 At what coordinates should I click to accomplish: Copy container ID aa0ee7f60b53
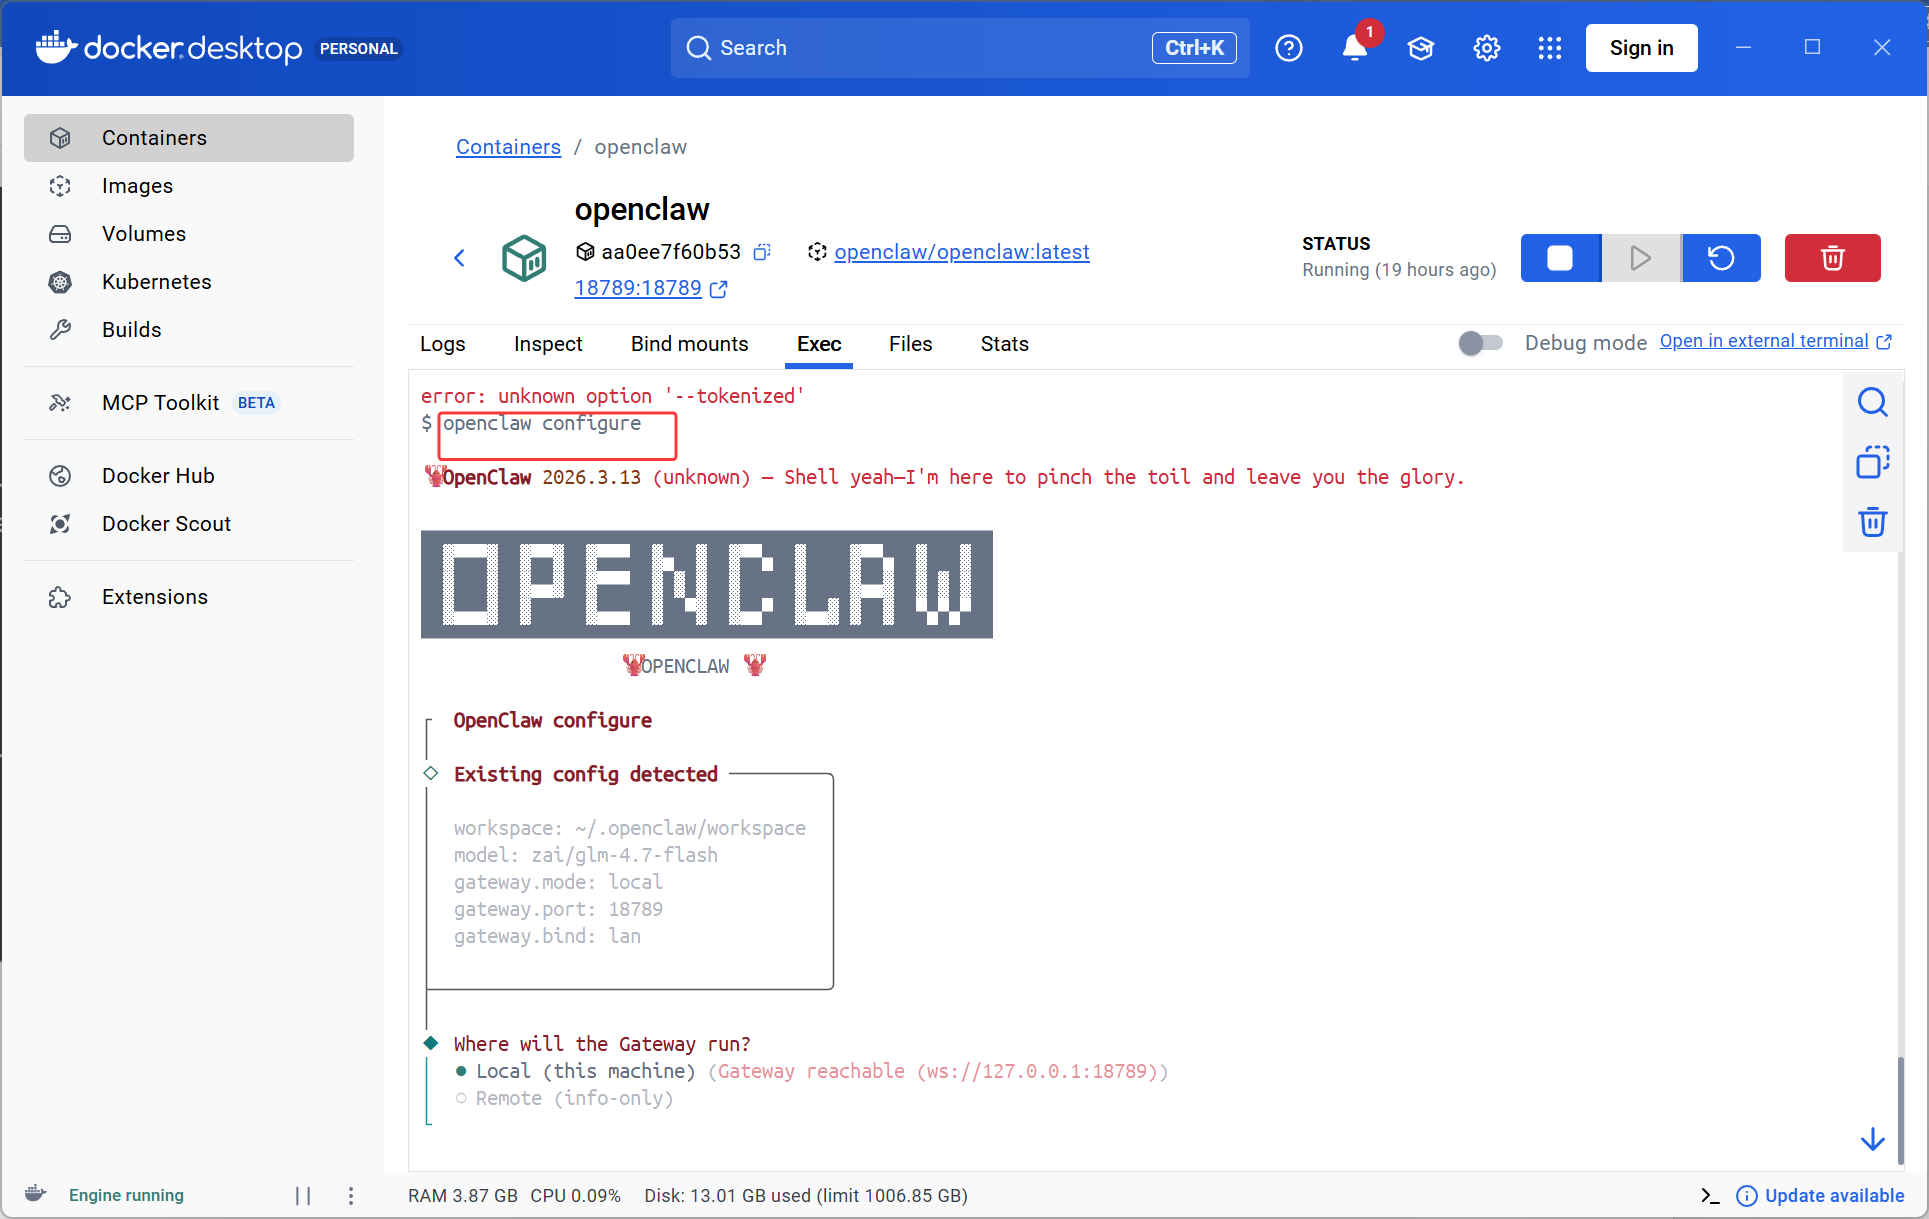click(x=762, y=252)
